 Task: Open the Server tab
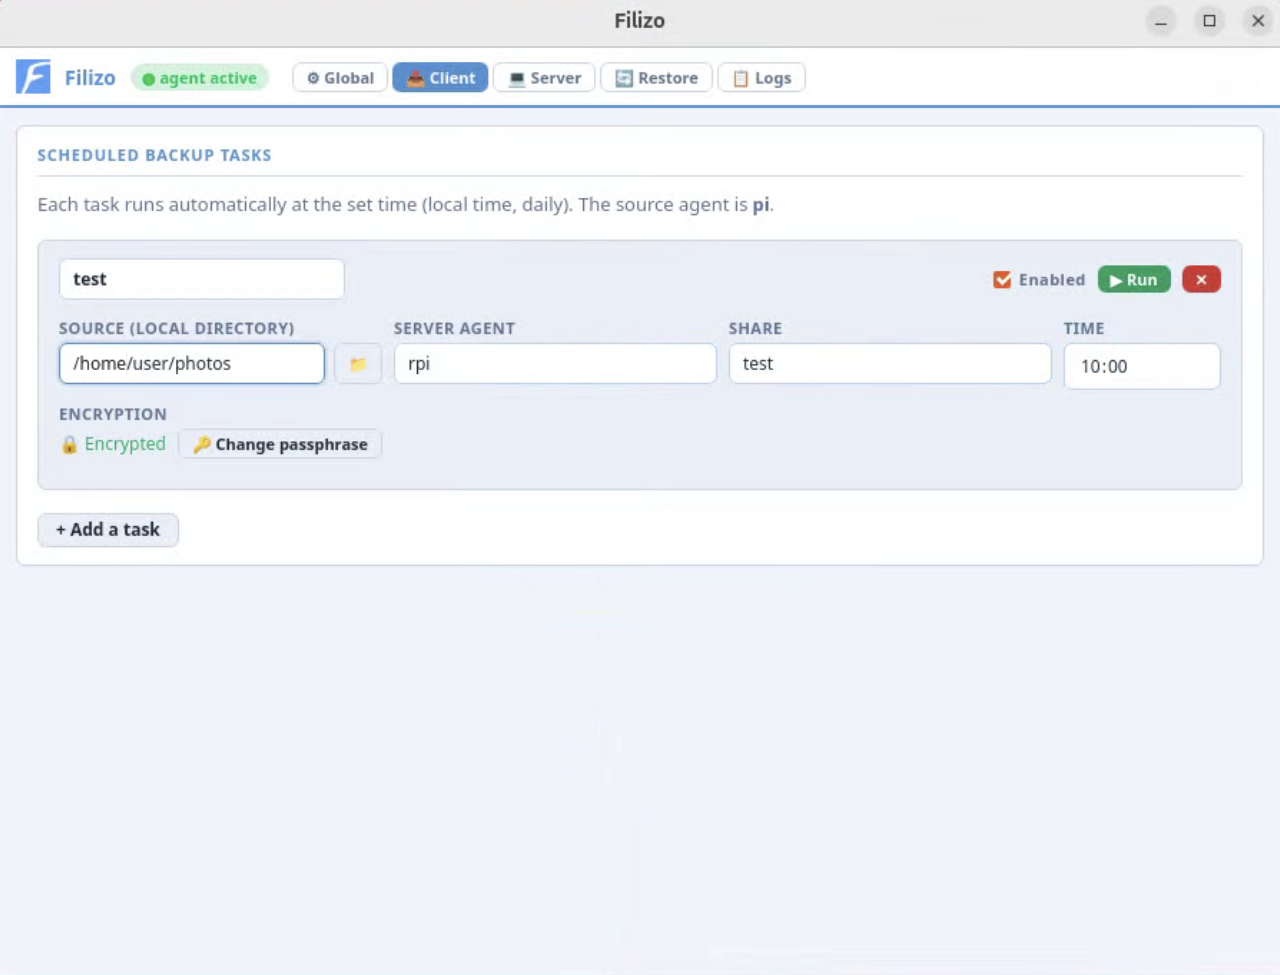(x=544, y=78)
